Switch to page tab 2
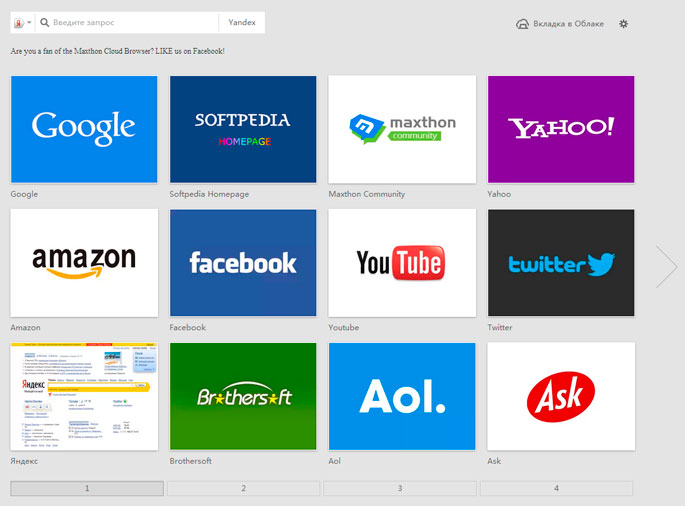The image size is (685, 506). pyautogui.click(x=243, y=488)
